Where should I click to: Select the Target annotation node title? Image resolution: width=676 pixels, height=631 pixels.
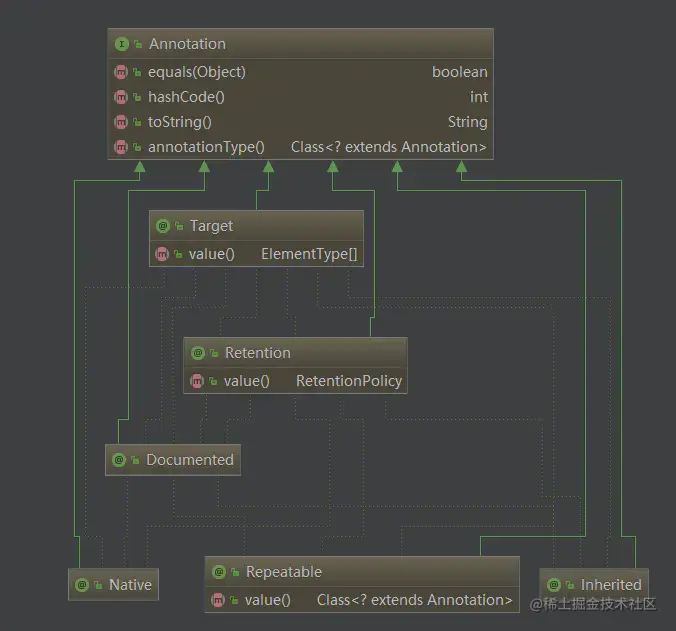[x=211, y=226]
